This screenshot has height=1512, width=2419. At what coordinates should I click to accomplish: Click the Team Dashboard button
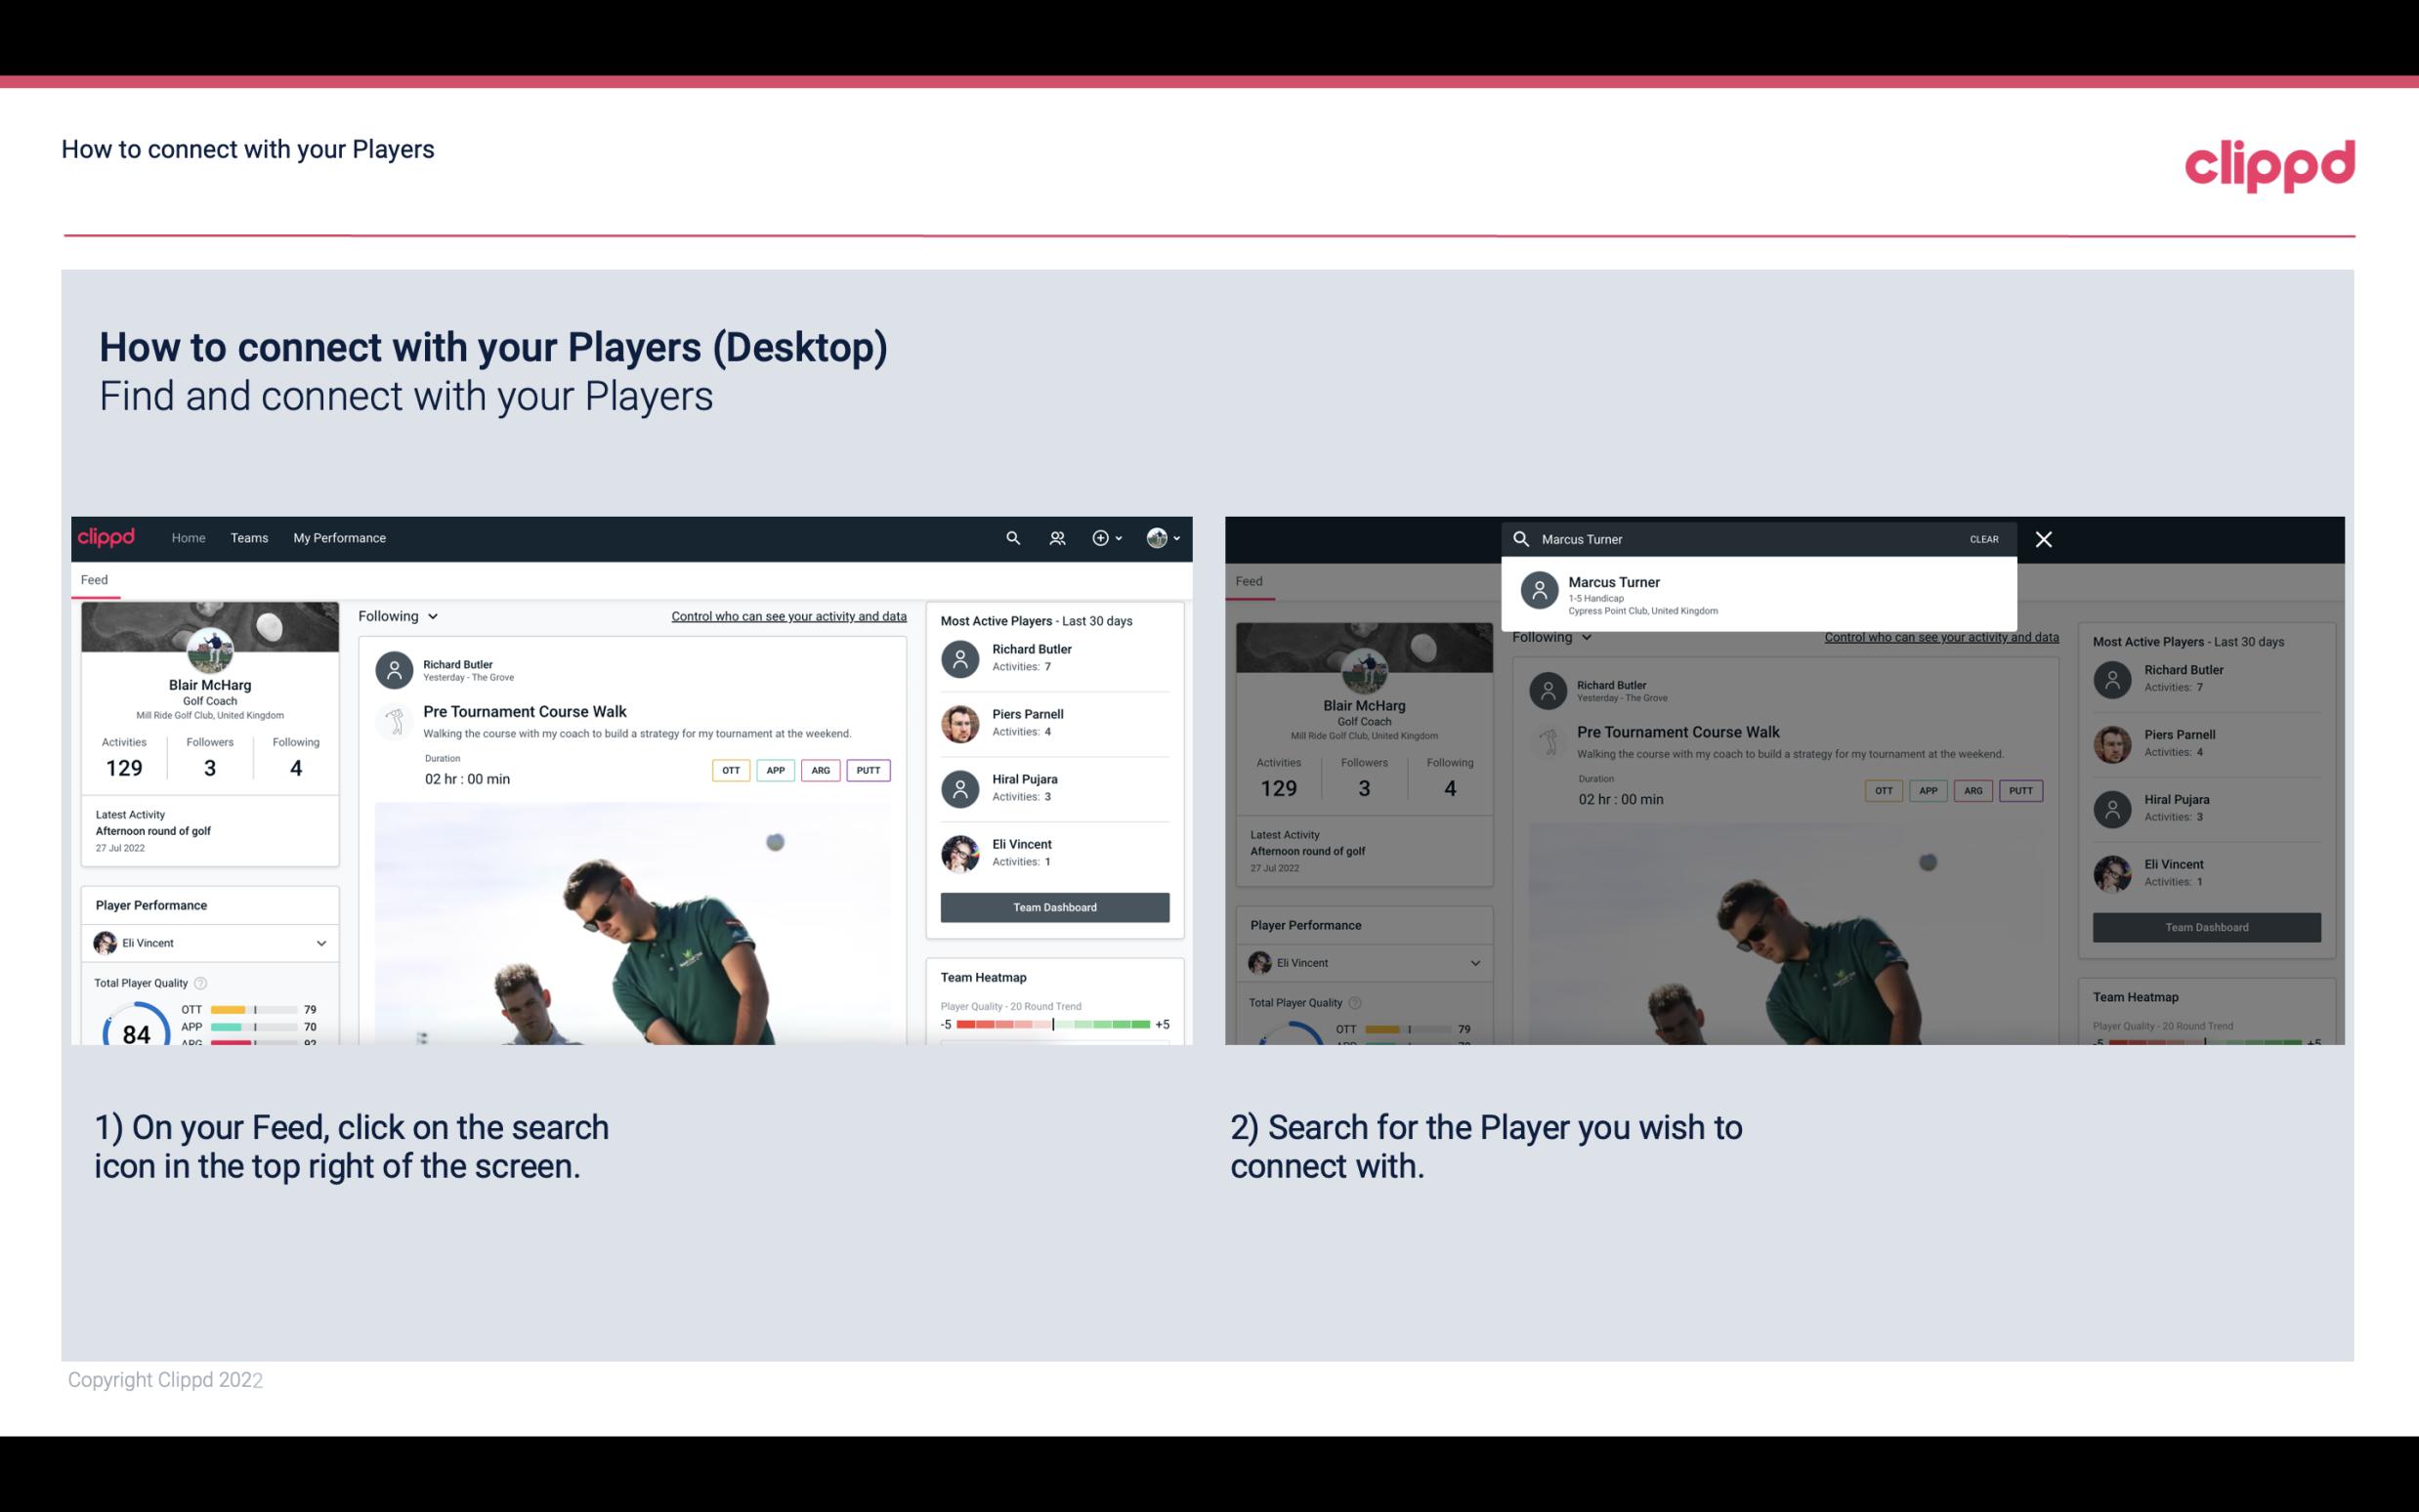pyautogui.click(x=1053, y=905)
